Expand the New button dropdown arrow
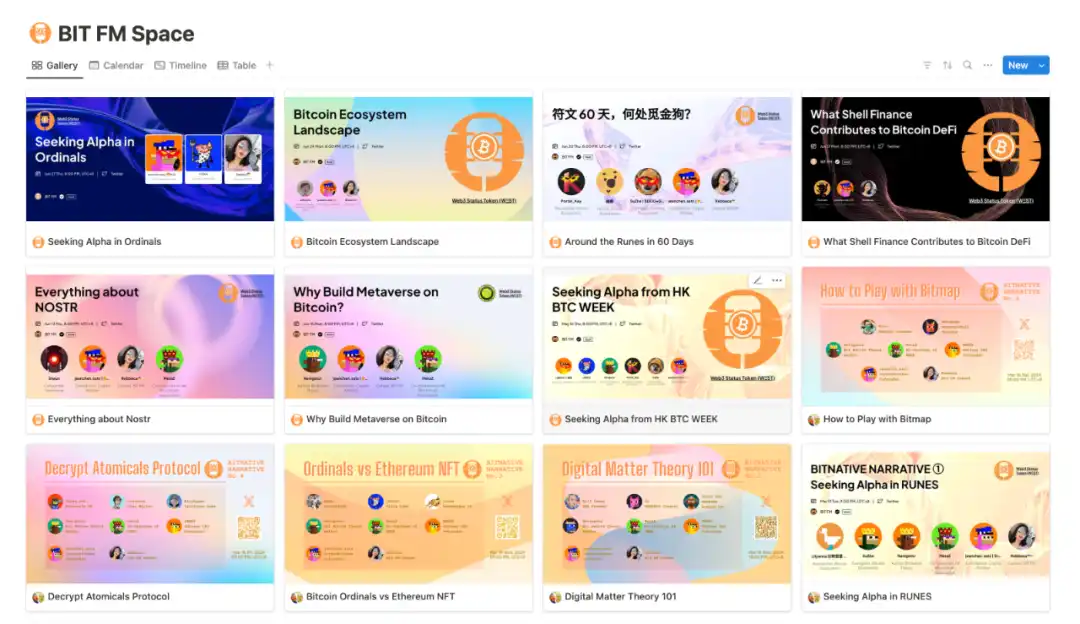The image size is (1080, 624). click(1041, 65)
